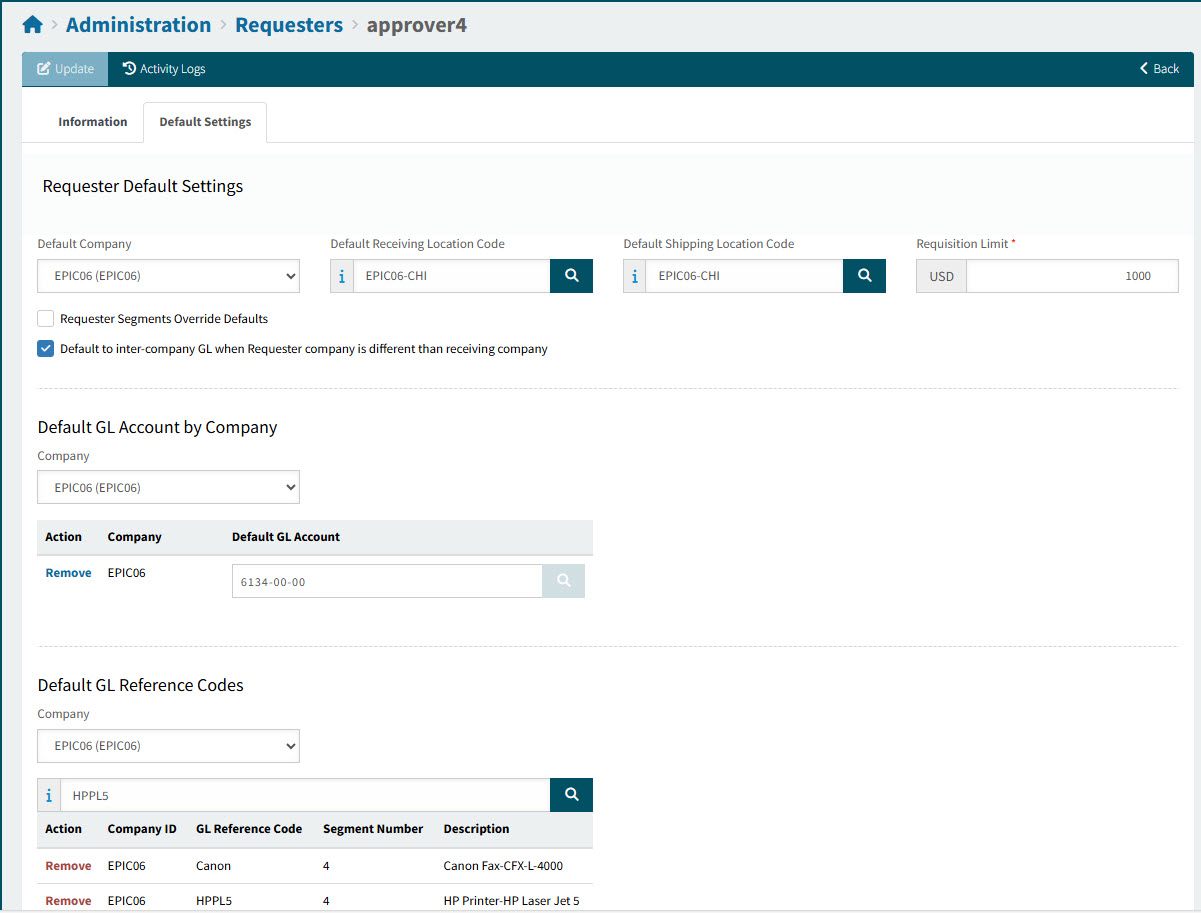1201x913 pixels.
Task: Search GL Reference Codes with magnifier button
Action: 571,795
